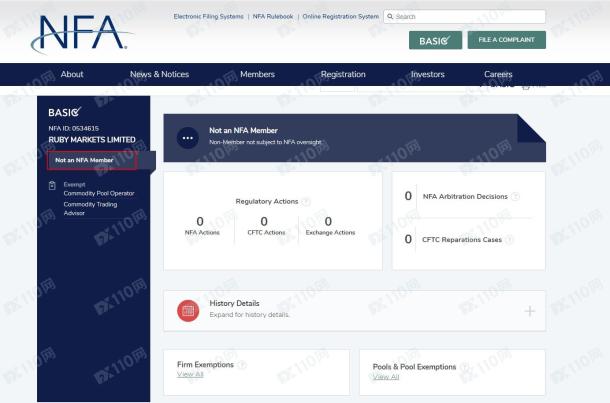The width and height of the screenshot is (610, 403).
Task: Open the Members menu
Action: (258, 74)
